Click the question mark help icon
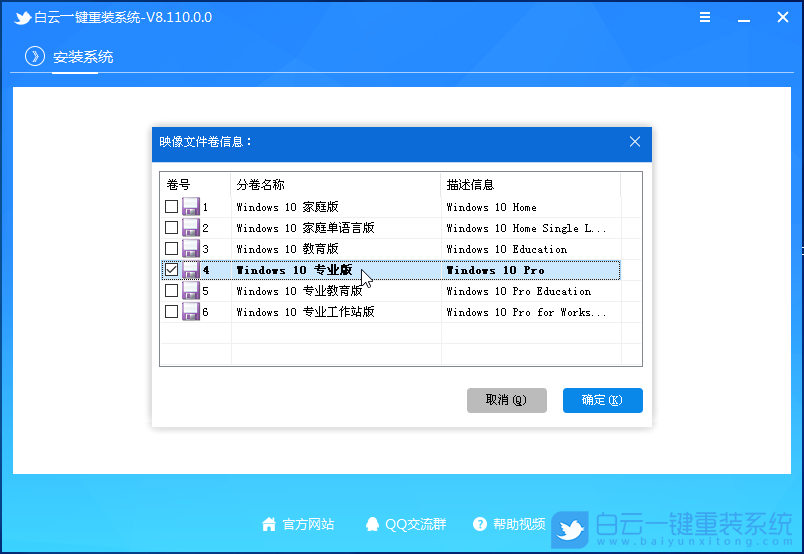Image resolution: width=804 pixels, height=554 pixels. [x=480, y=524]
